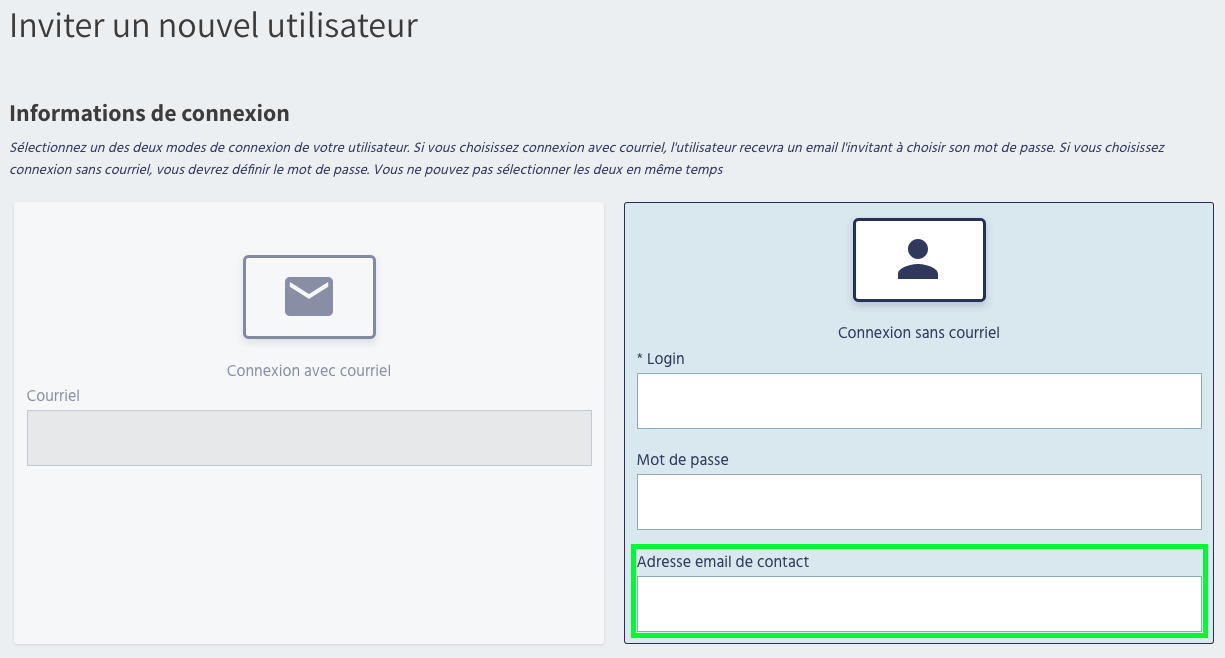Choose the "Connexion avec courriel" mode label
Image resolution: width=1225 pixels, height=658 pixels.
(309, 371)
